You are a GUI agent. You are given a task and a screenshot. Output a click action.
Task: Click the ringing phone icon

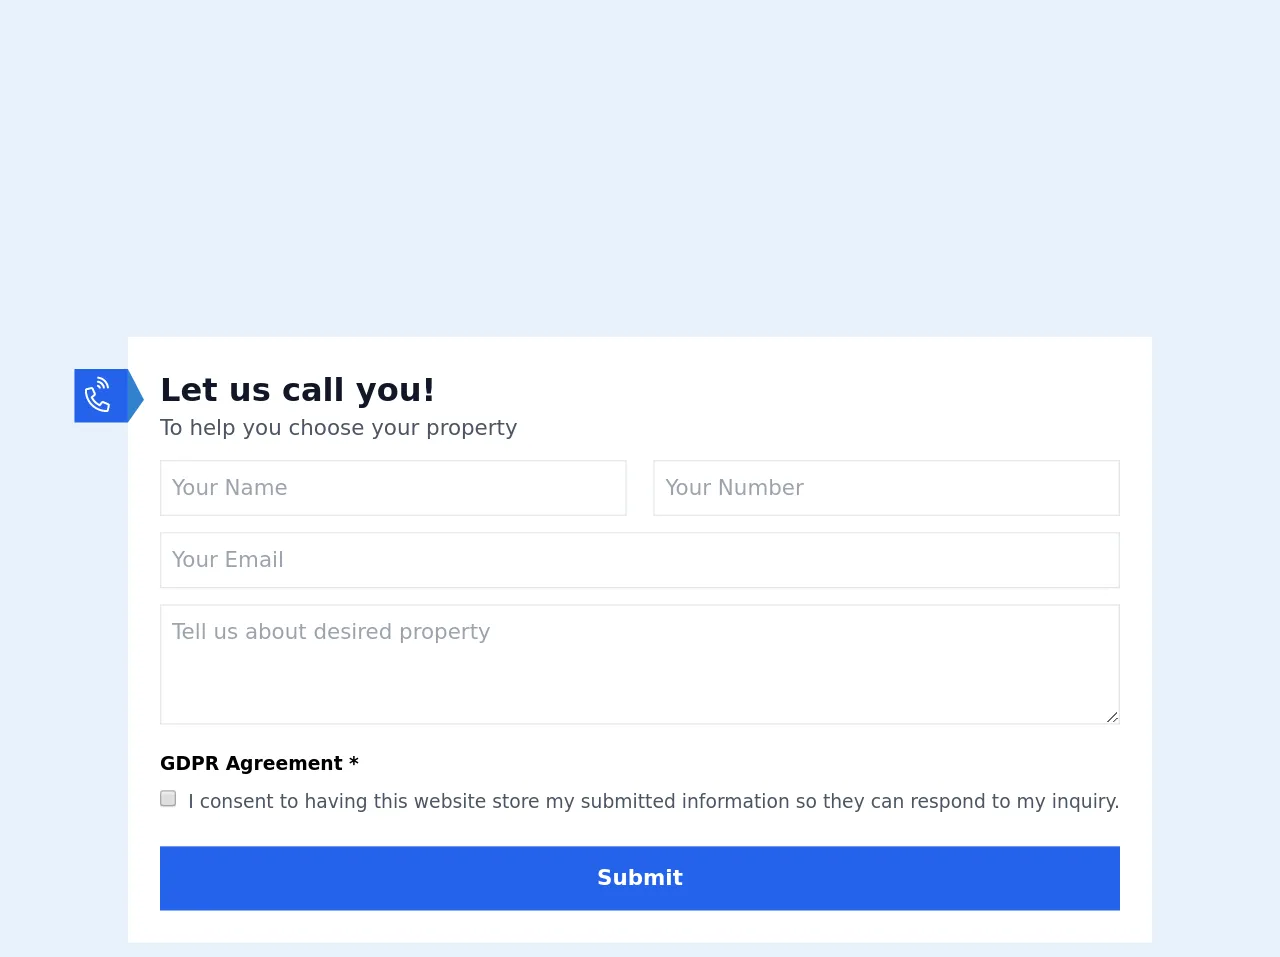point(99,396)
